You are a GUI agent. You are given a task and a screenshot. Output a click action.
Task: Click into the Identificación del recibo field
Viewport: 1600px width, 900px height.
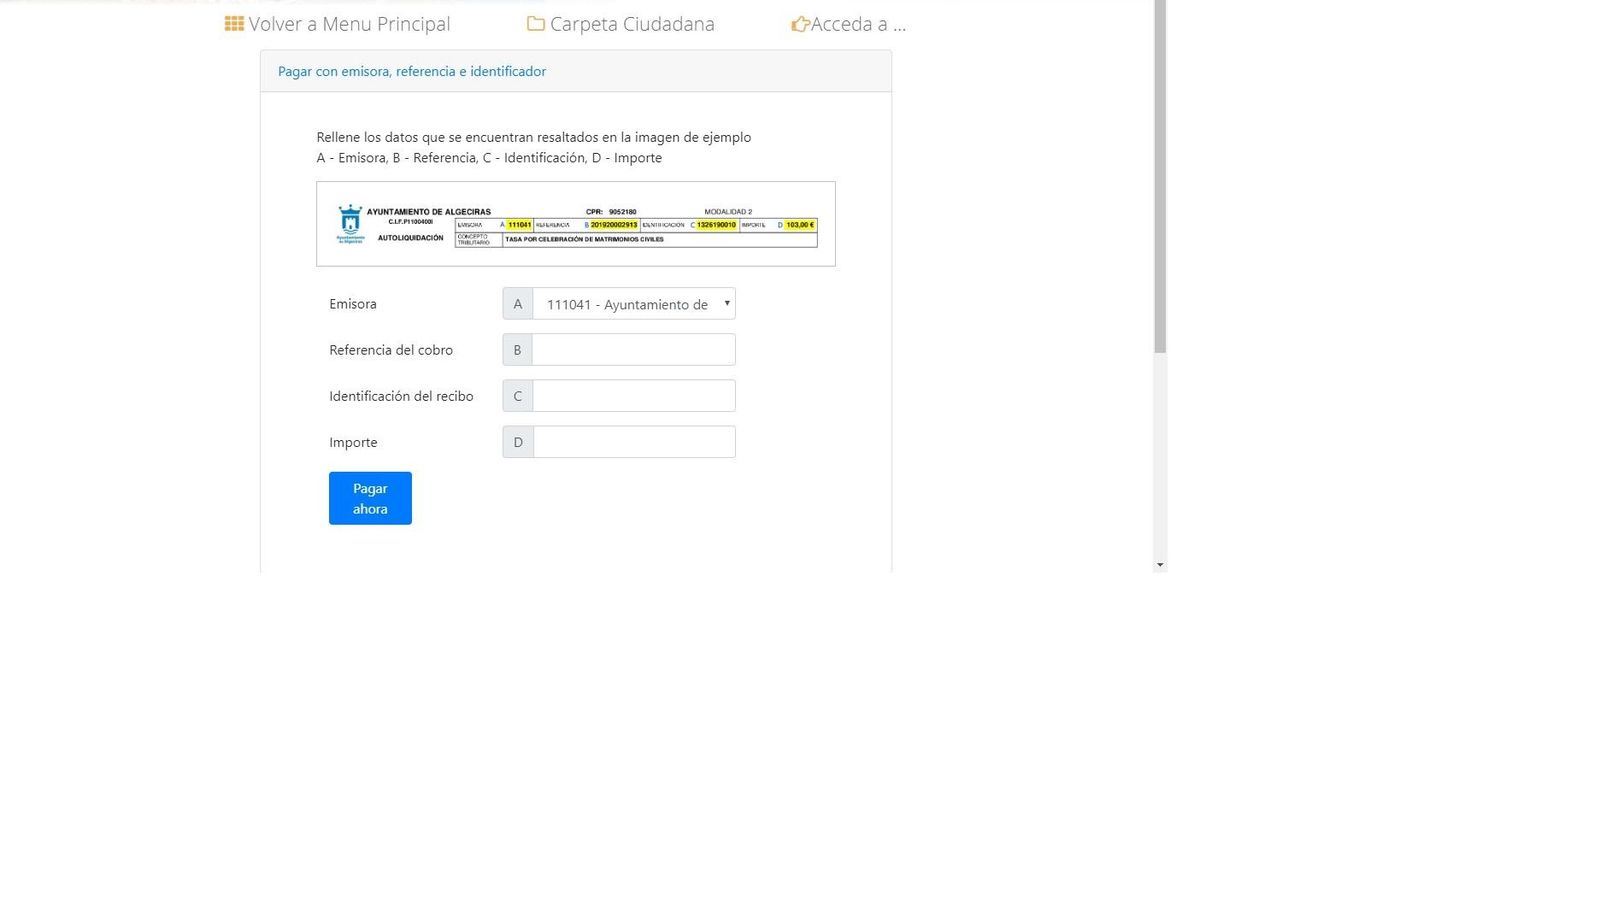[x=634, y=396]
